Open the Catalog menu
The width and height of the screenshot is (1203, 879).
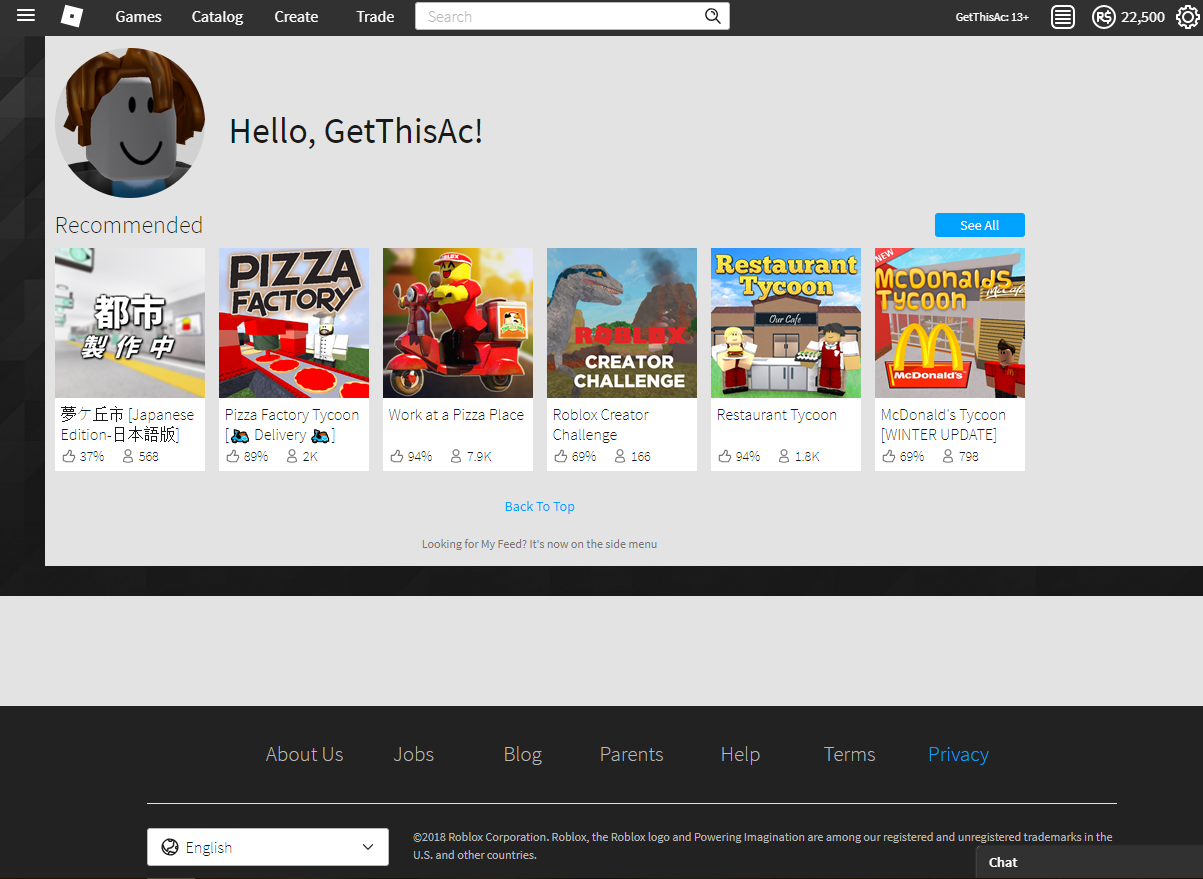tap(217, 17)
